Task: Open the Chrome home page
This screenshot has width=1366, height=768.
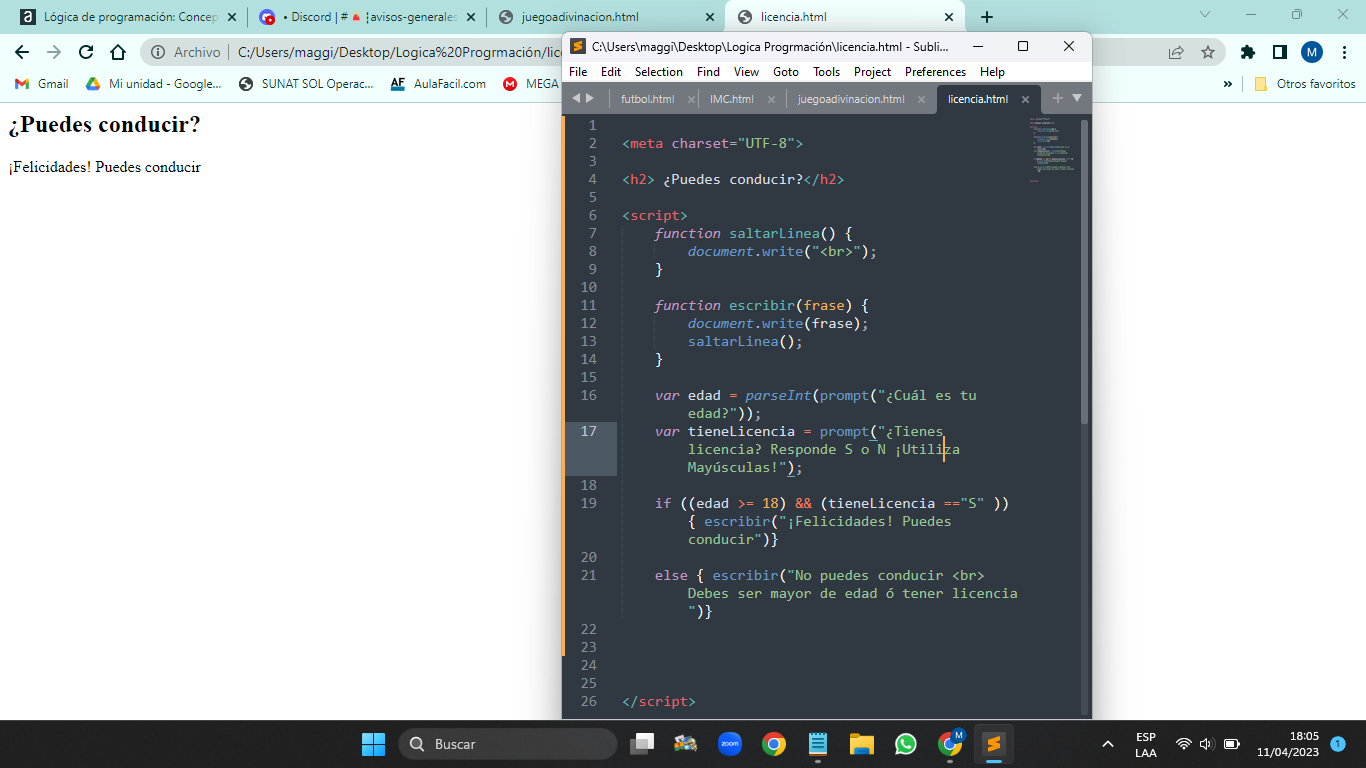Action: point(118,52)
